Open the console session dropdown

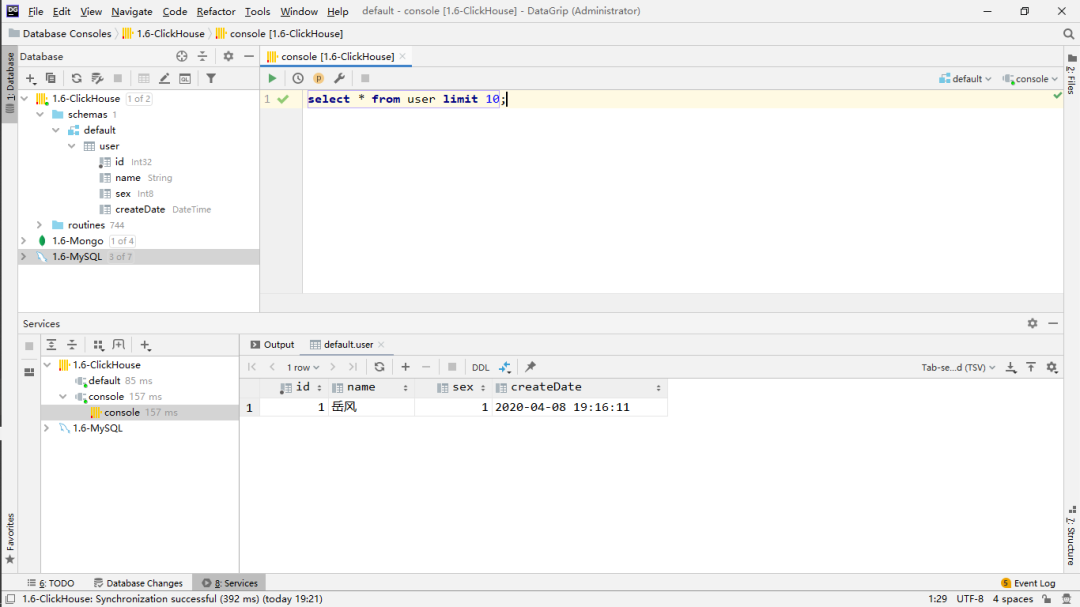coord(1030,79)
